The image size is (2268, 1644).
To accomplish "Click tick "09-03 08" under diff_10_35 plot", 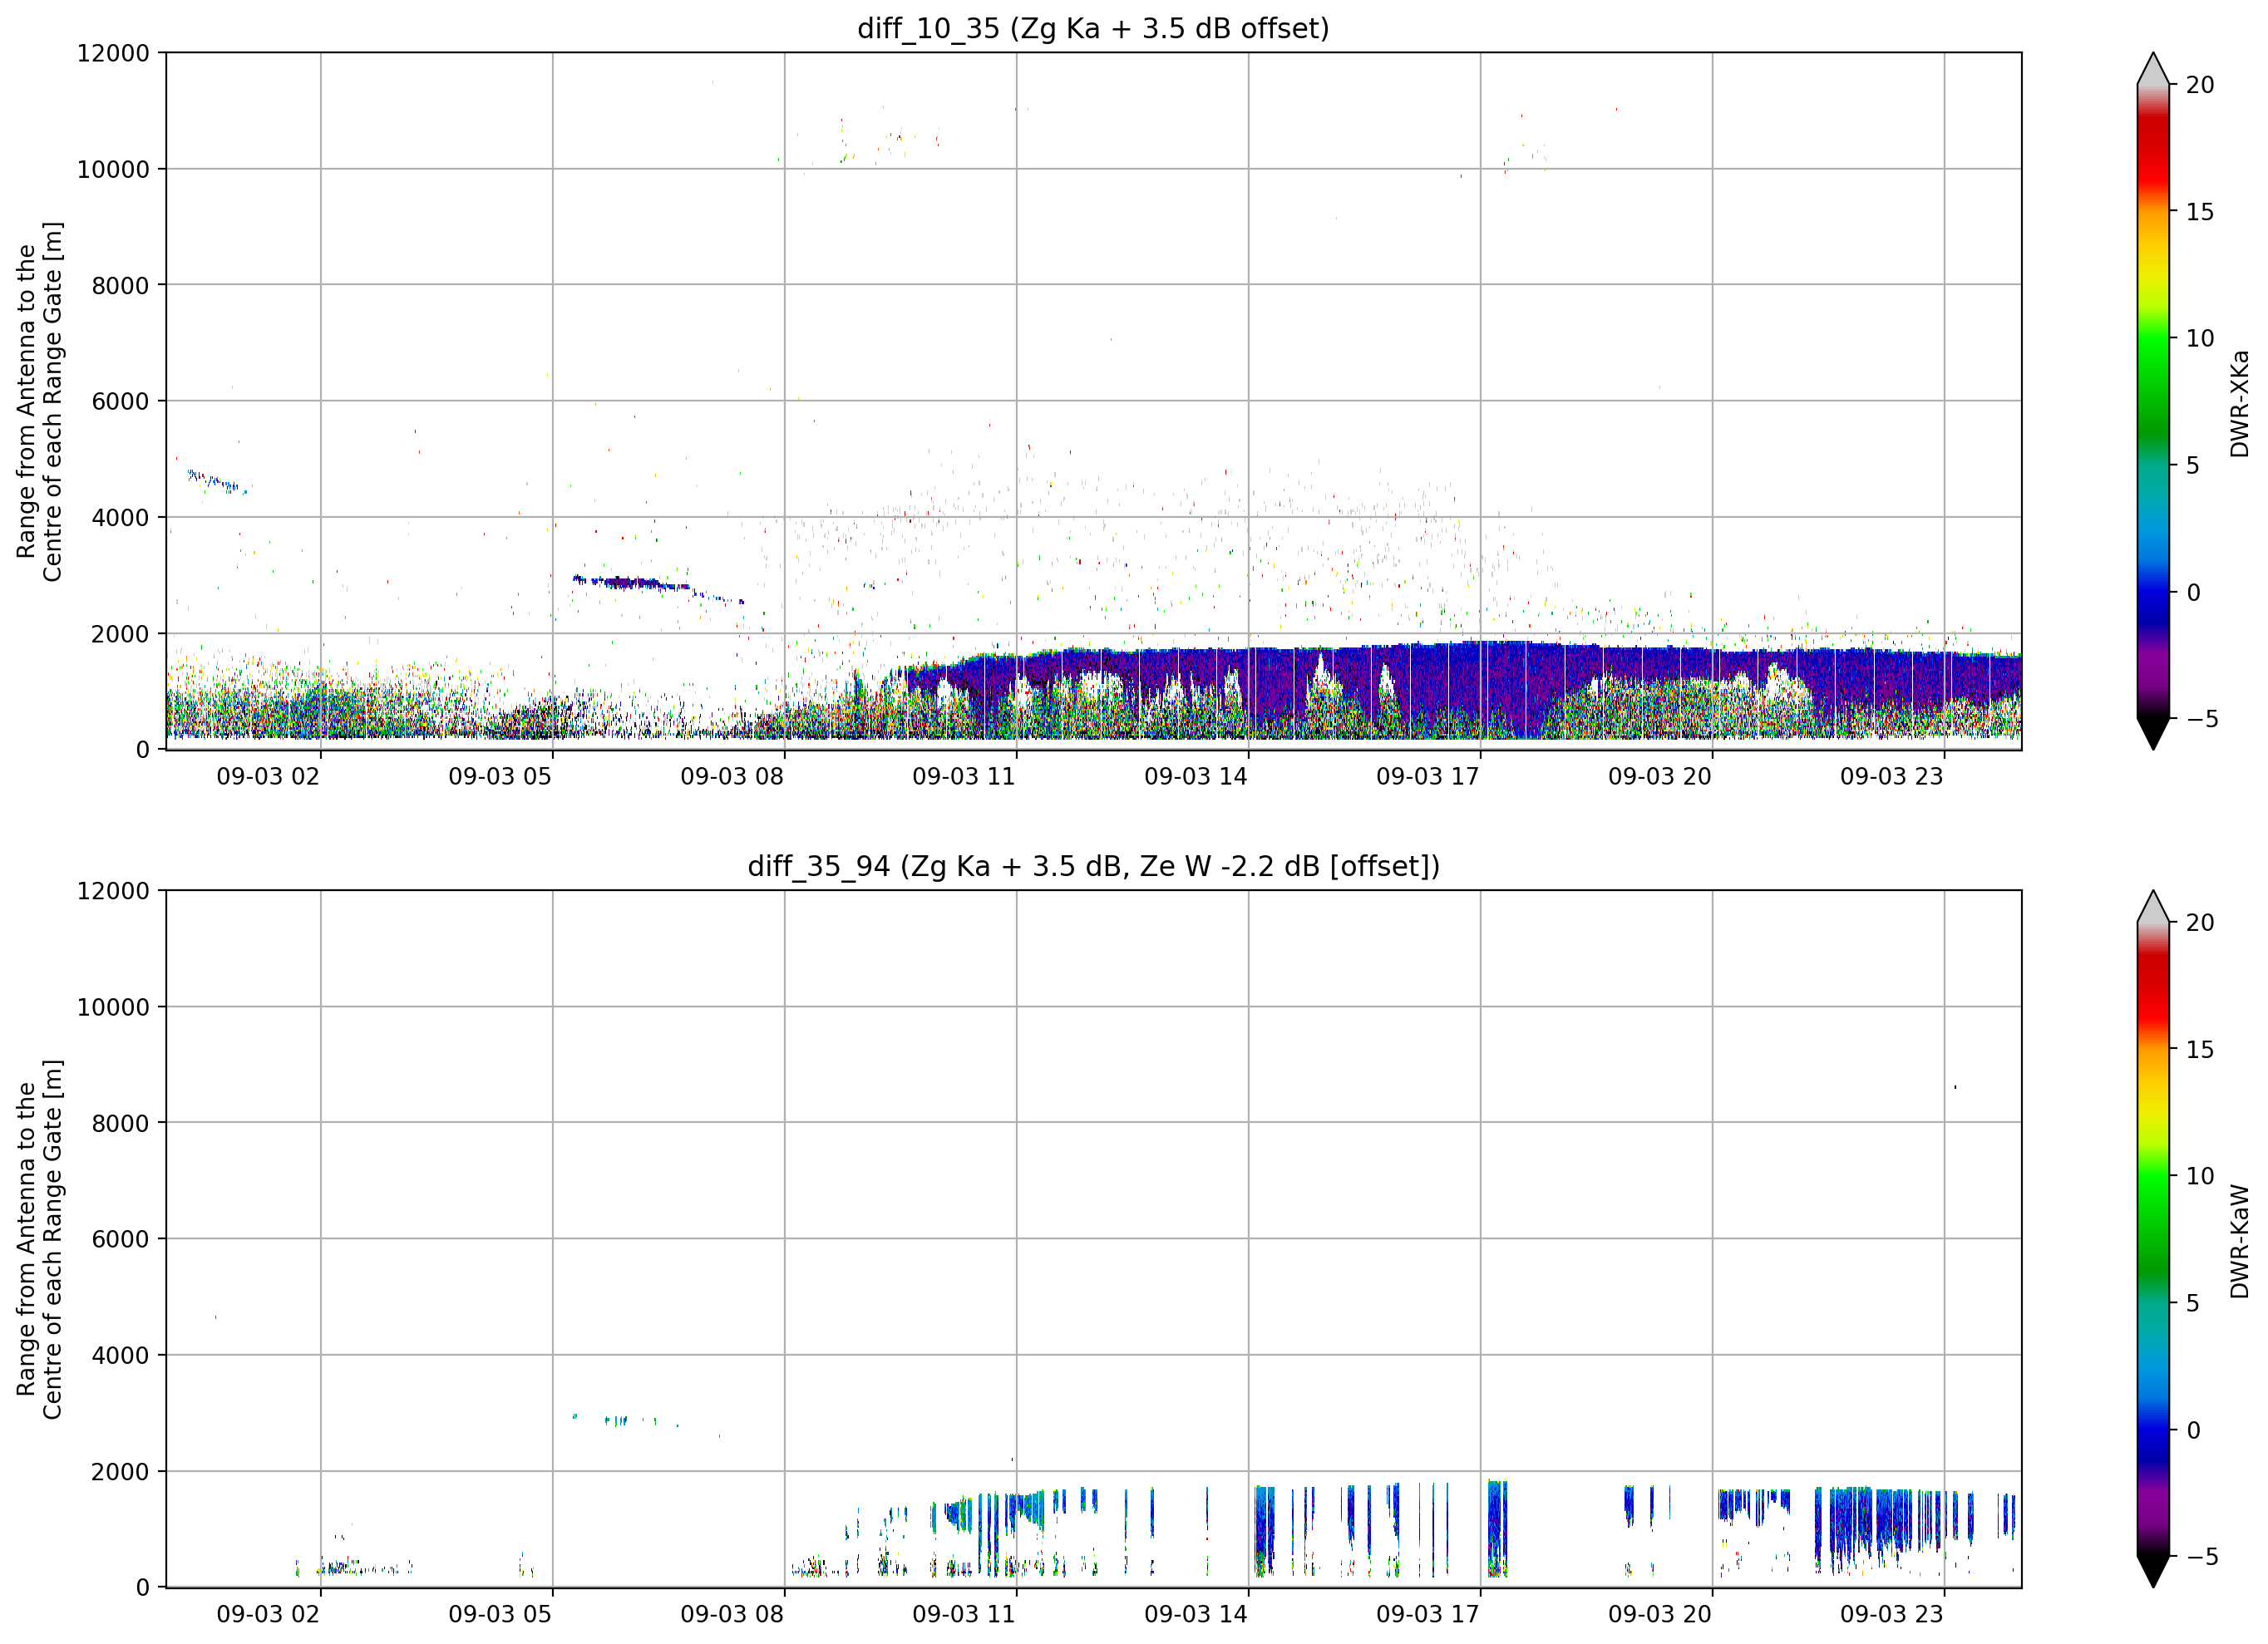I will 732,777.
